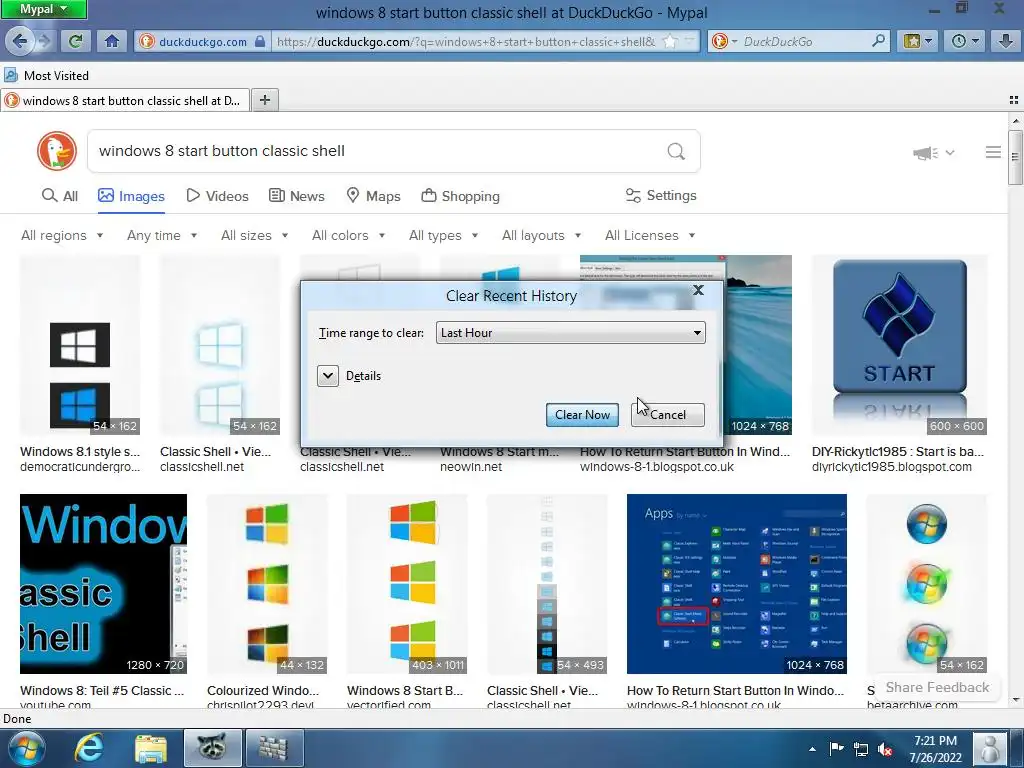Open the History clock button

(964, 41)
